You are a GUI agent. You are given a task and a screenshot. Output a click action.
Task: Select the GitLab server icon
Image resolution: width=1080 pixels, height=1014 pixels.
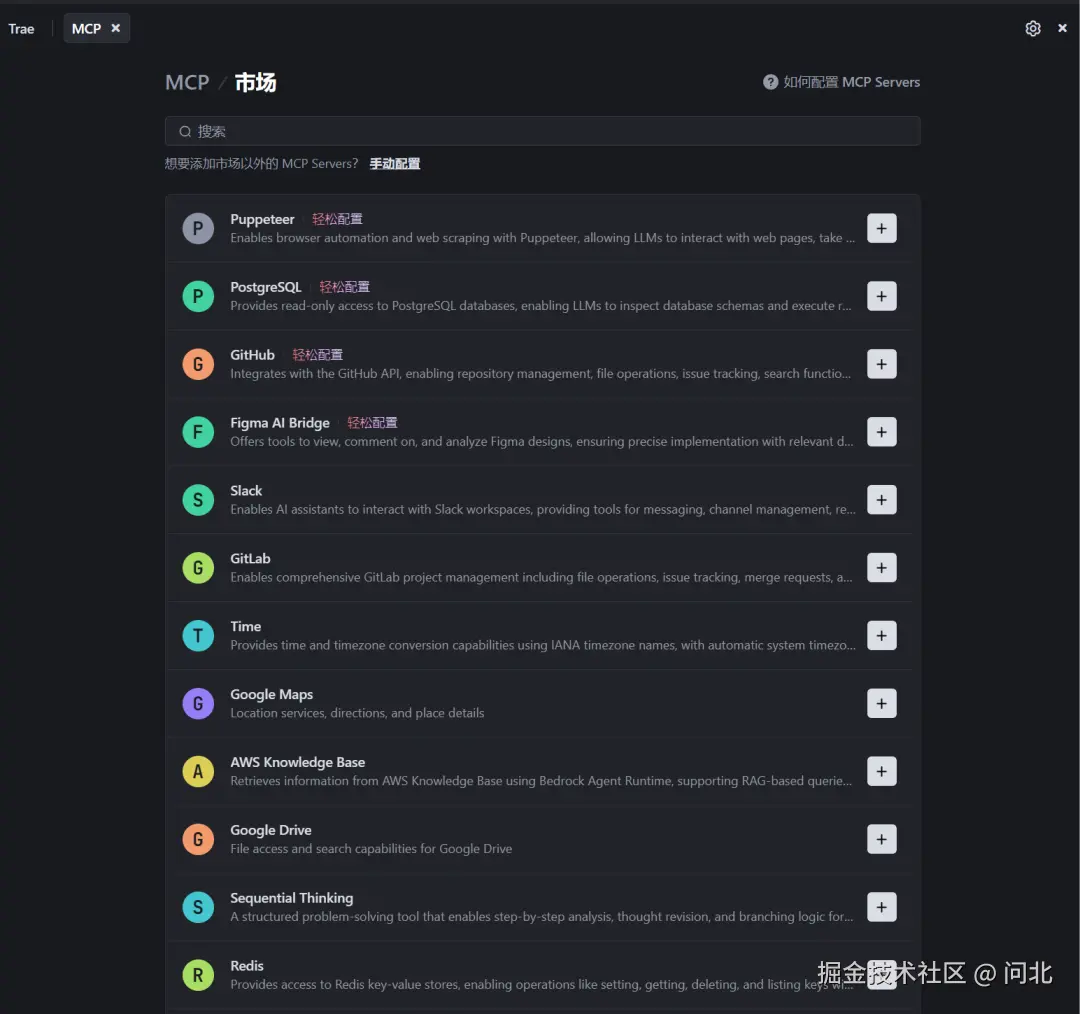(x=198, y=568)
